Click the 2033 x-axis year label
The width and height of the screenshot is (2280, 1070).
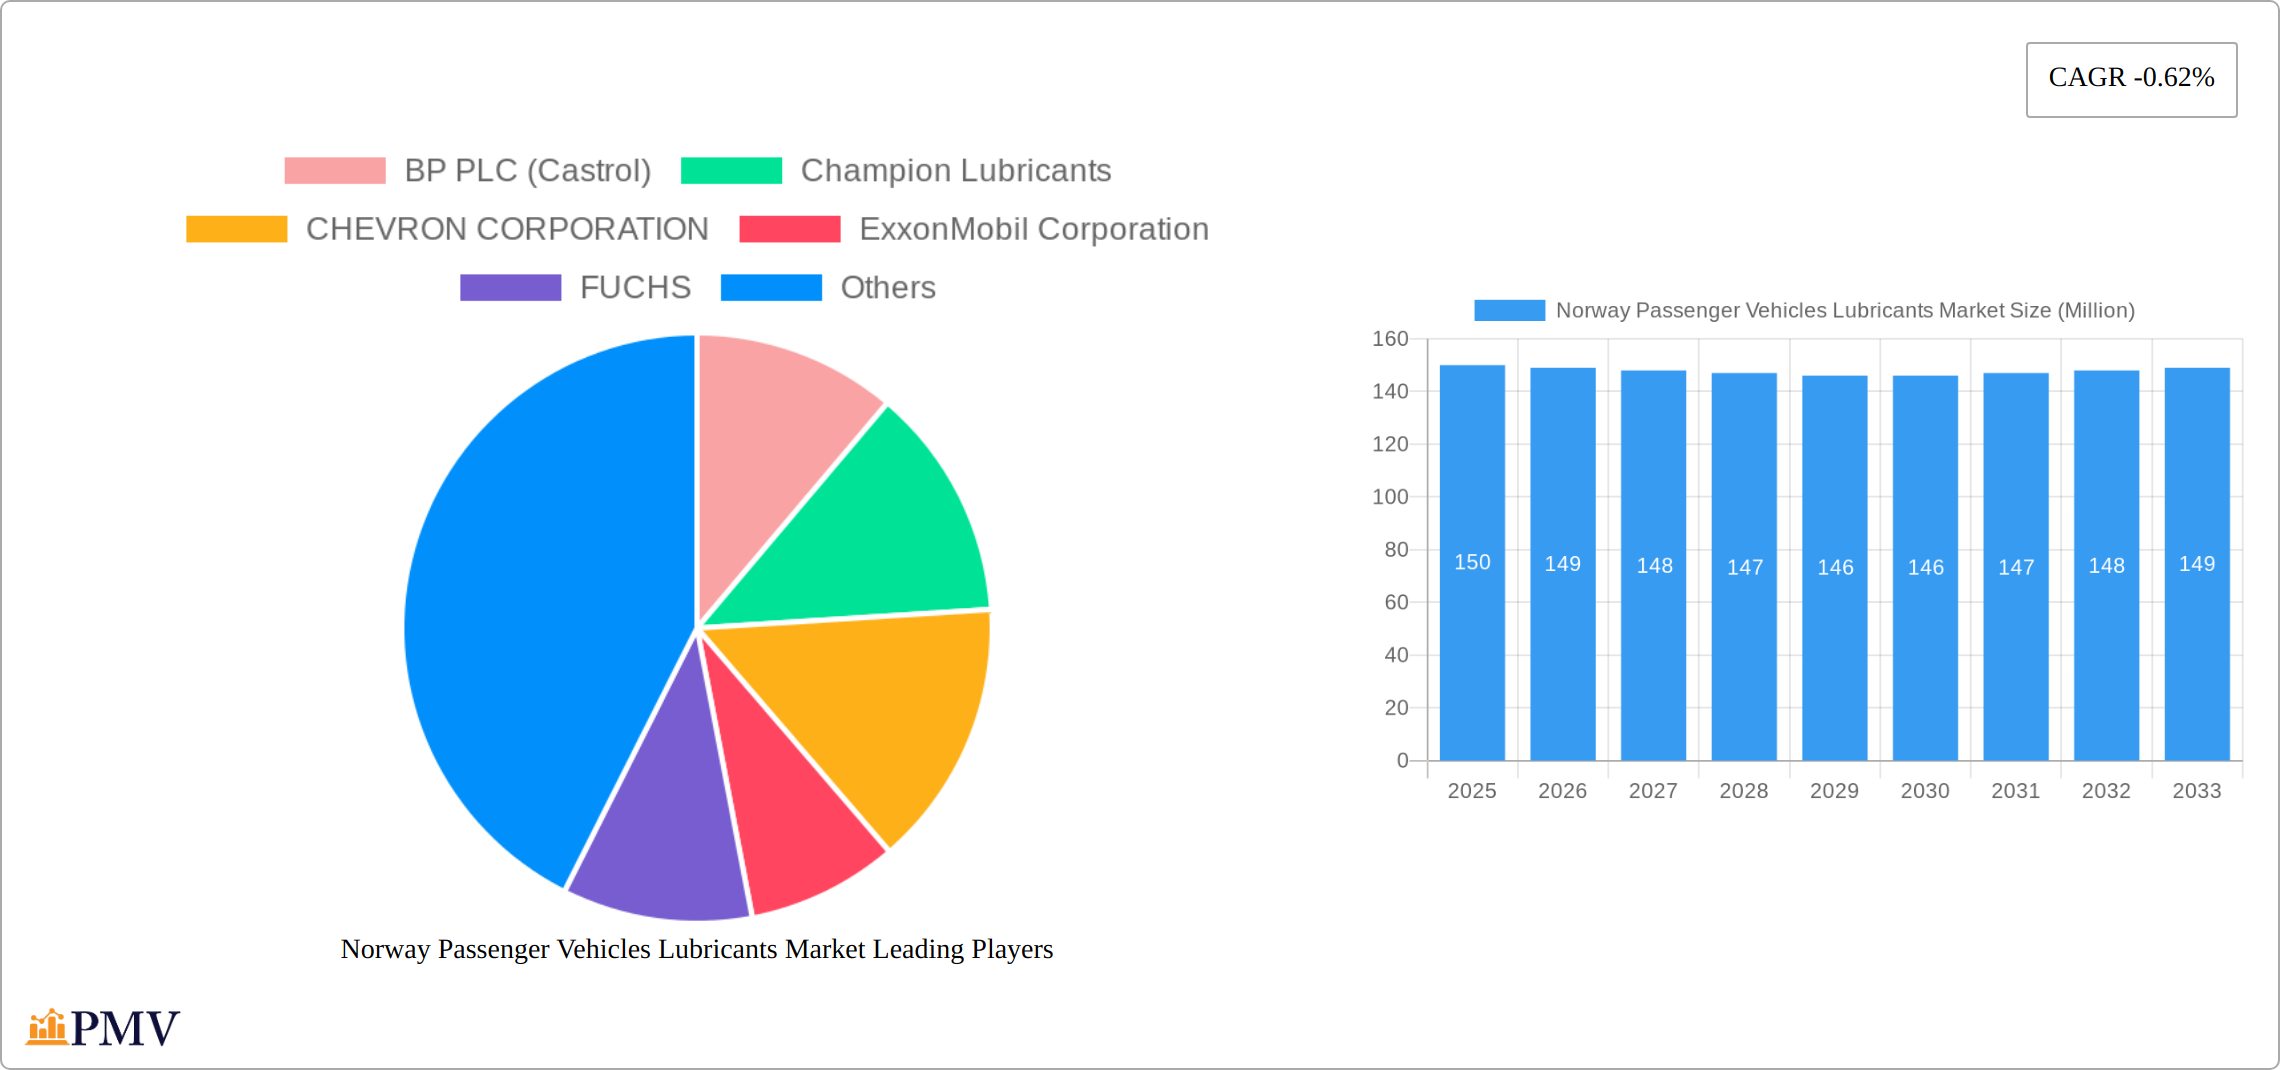(x=2197, y=791)
